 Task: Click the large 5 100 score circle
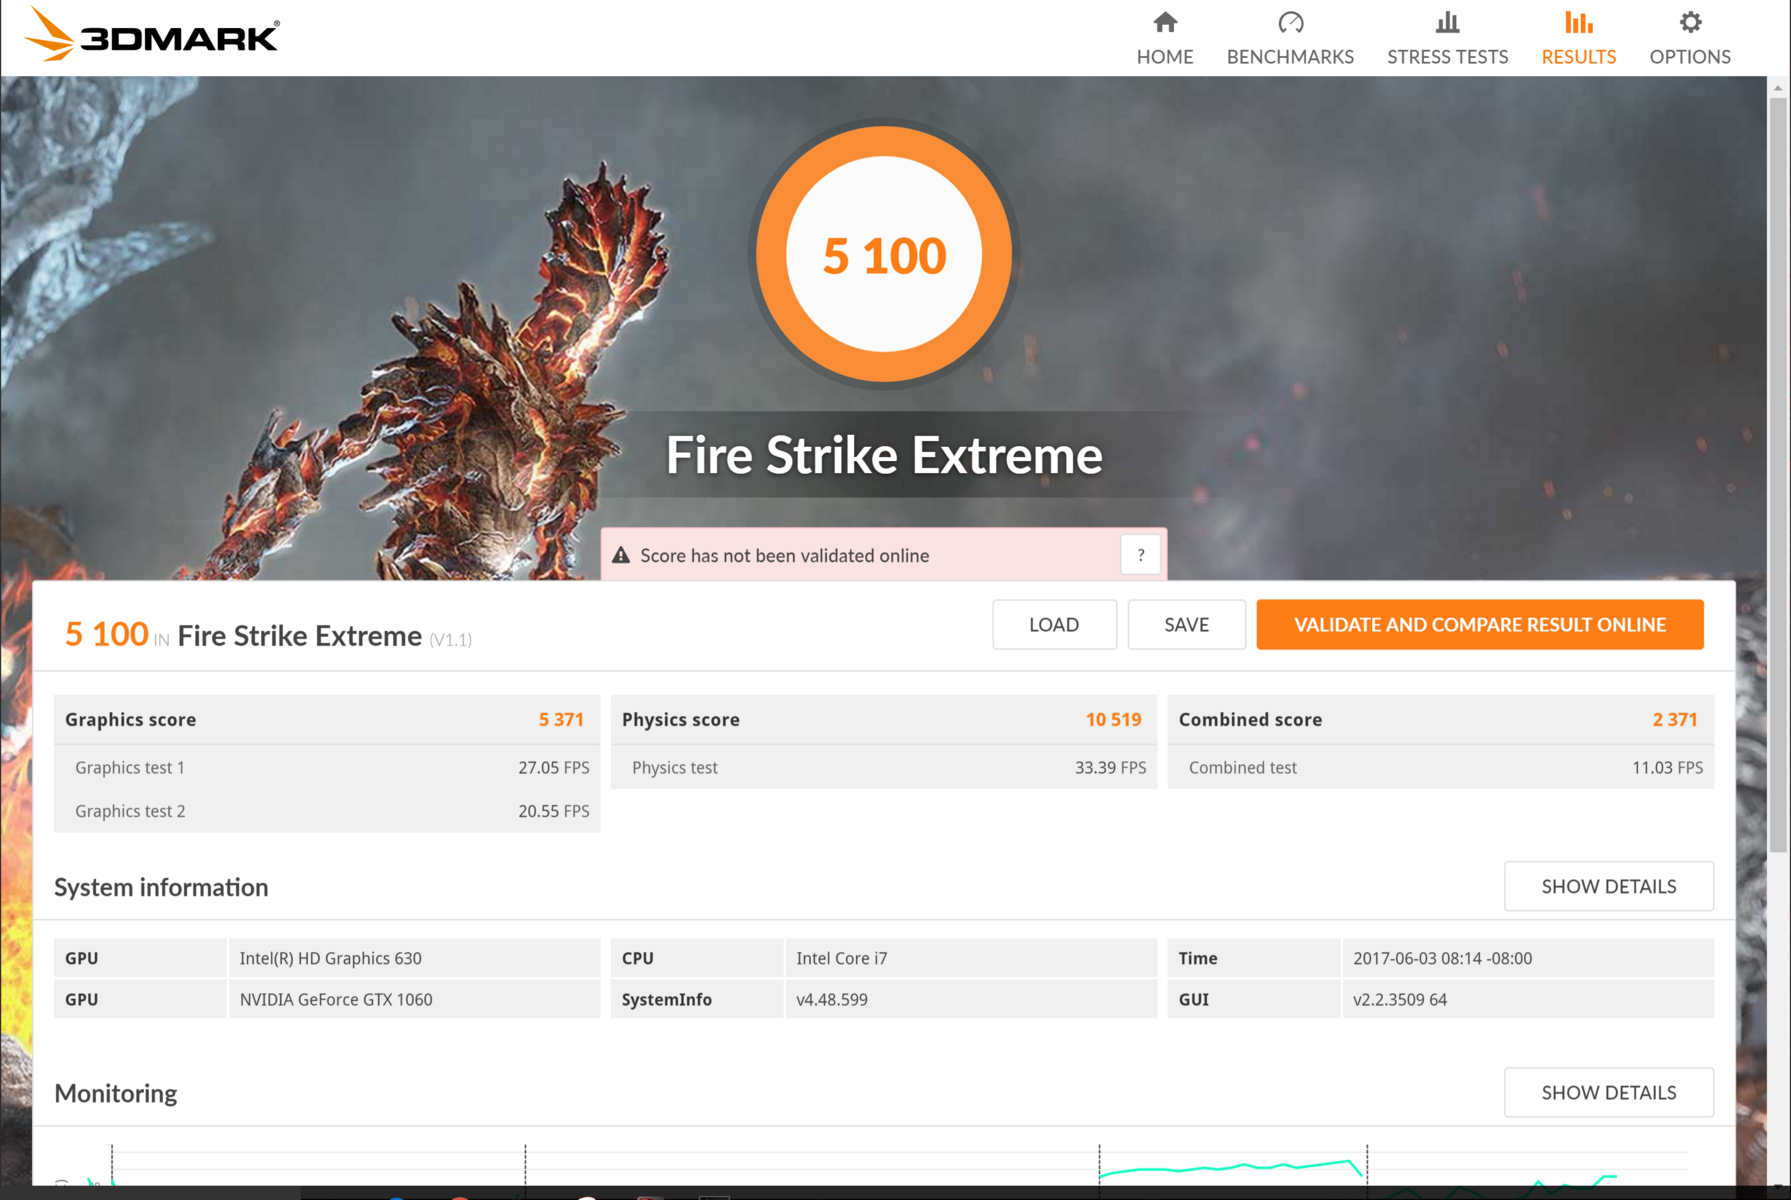(x=884, y=255)
